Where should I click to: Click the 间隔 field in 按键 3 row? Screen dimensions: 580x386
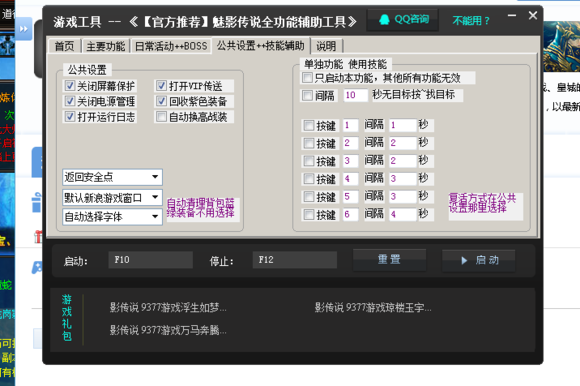[402, 161]
